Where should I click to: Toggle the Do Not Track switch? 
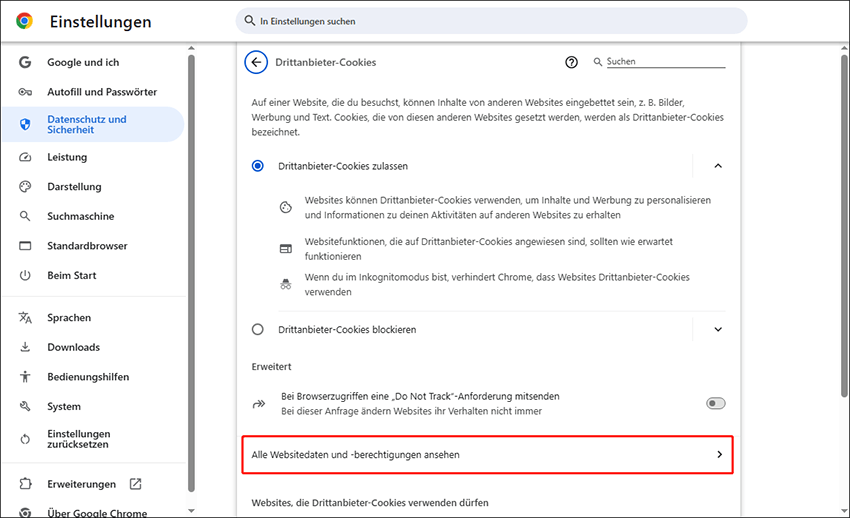pyautogui.click(x=716, y=403)
